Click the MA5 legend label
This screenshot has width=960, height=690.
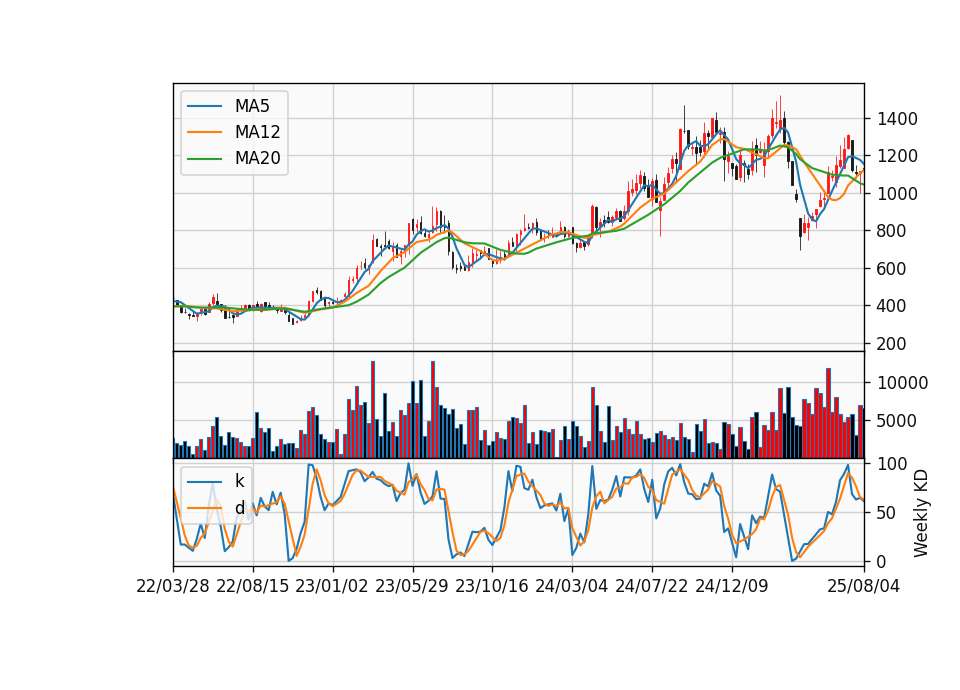pyautogui.click(x=252, y=106)
